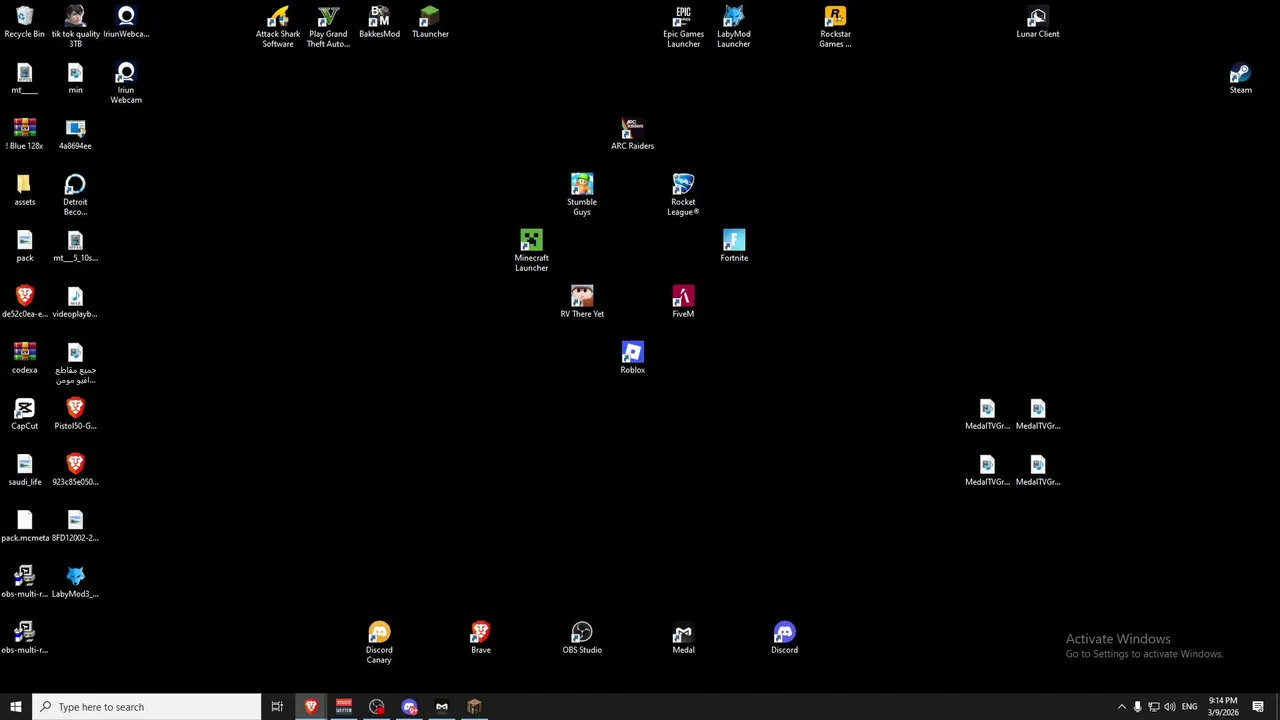
Task: Select the Fortnite desktop icon
Action: coord(734,246)
